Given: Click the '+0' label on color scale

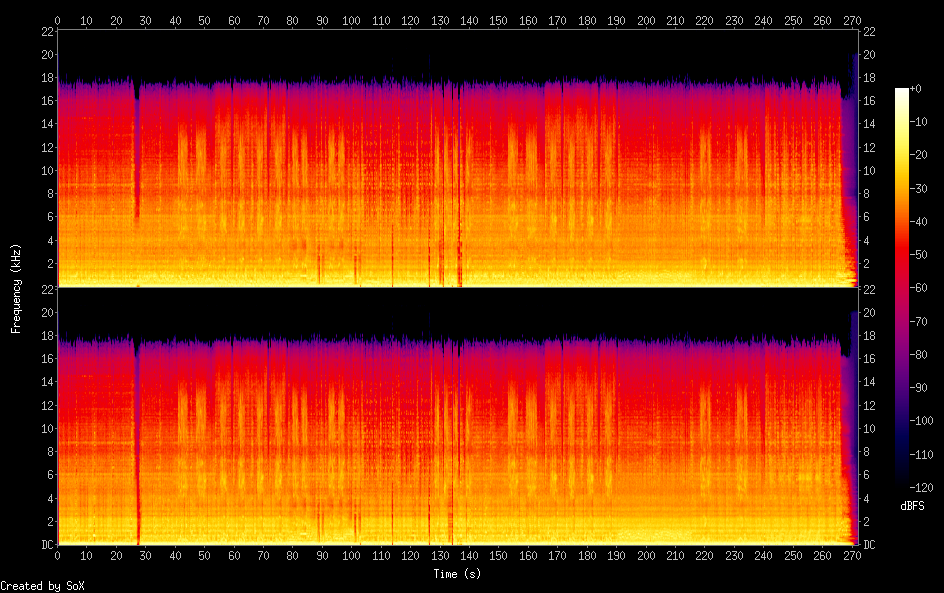Looking at the screenshot, I should (x=916, y=88).
